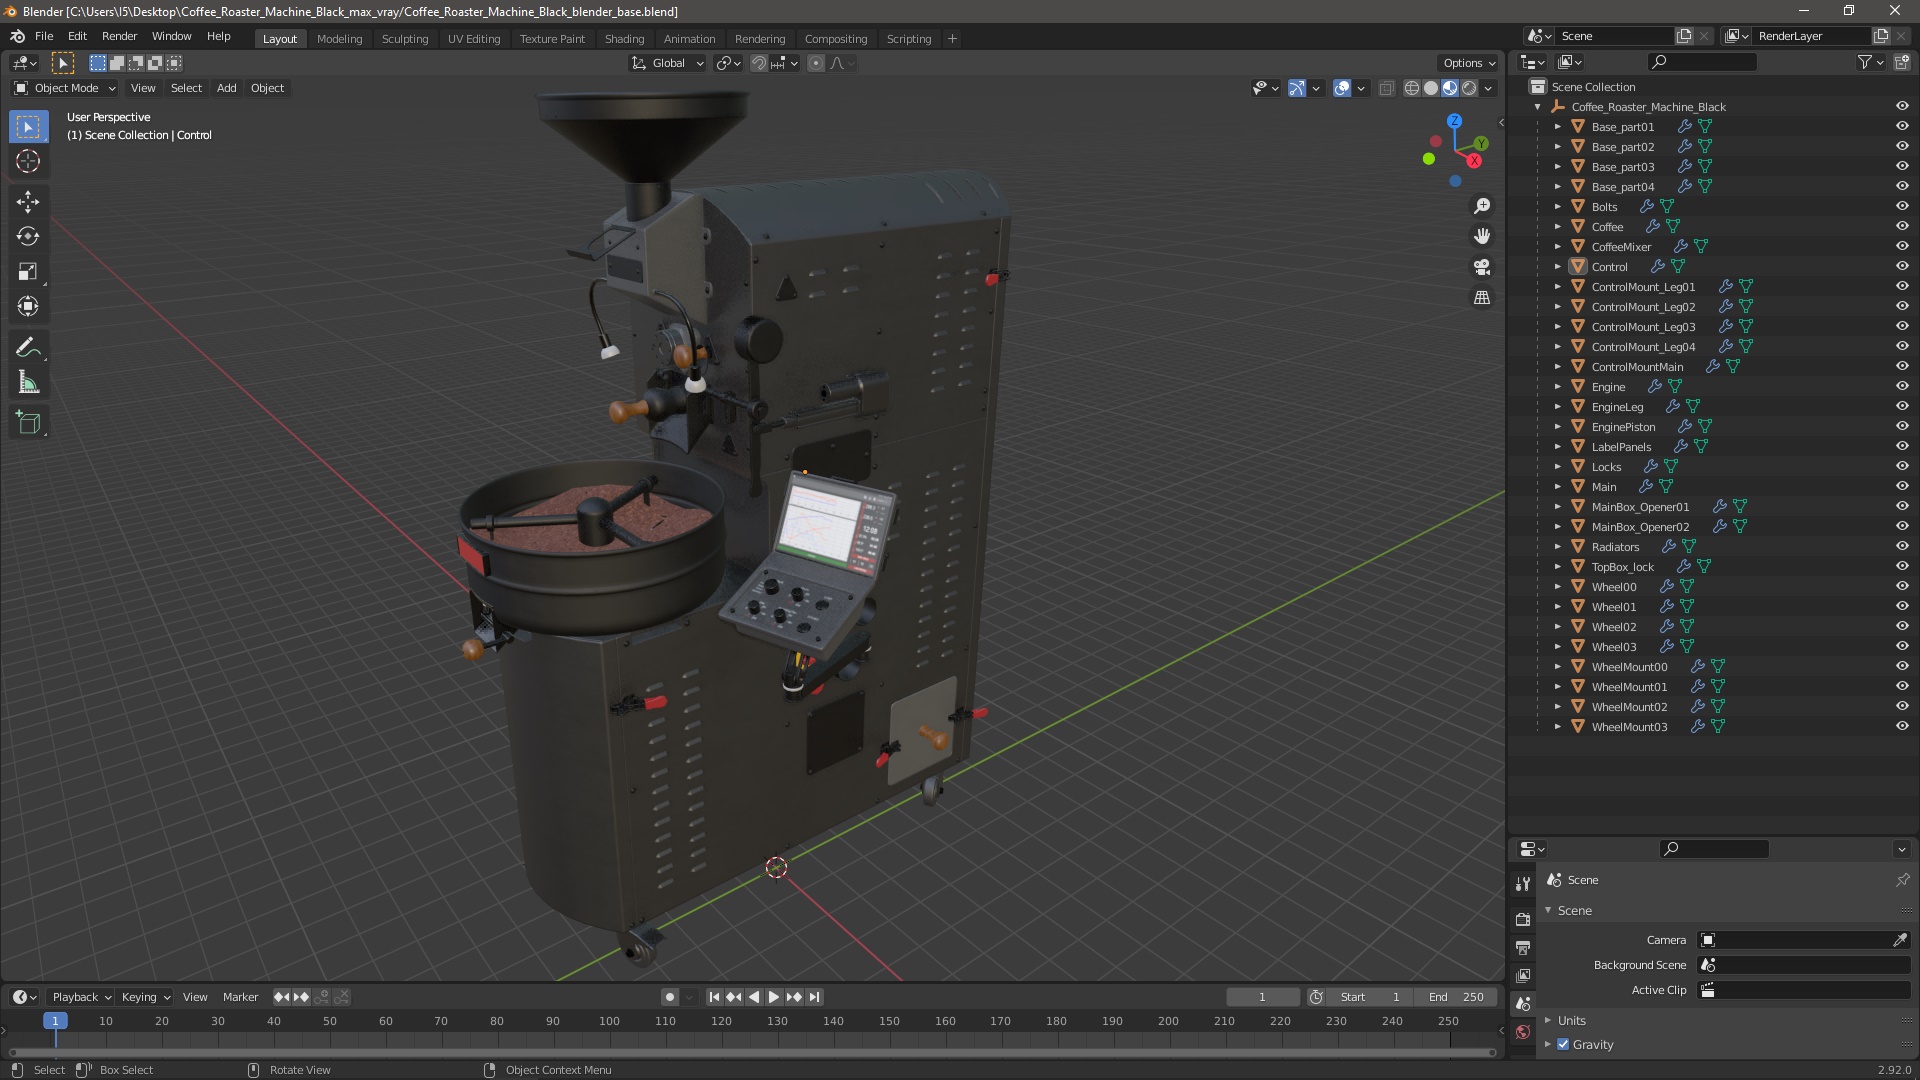Open the View Layer properties tab
The width and height of the screenshot is (1920, 1080).
pyautogui.click(x=1523, y=975)
